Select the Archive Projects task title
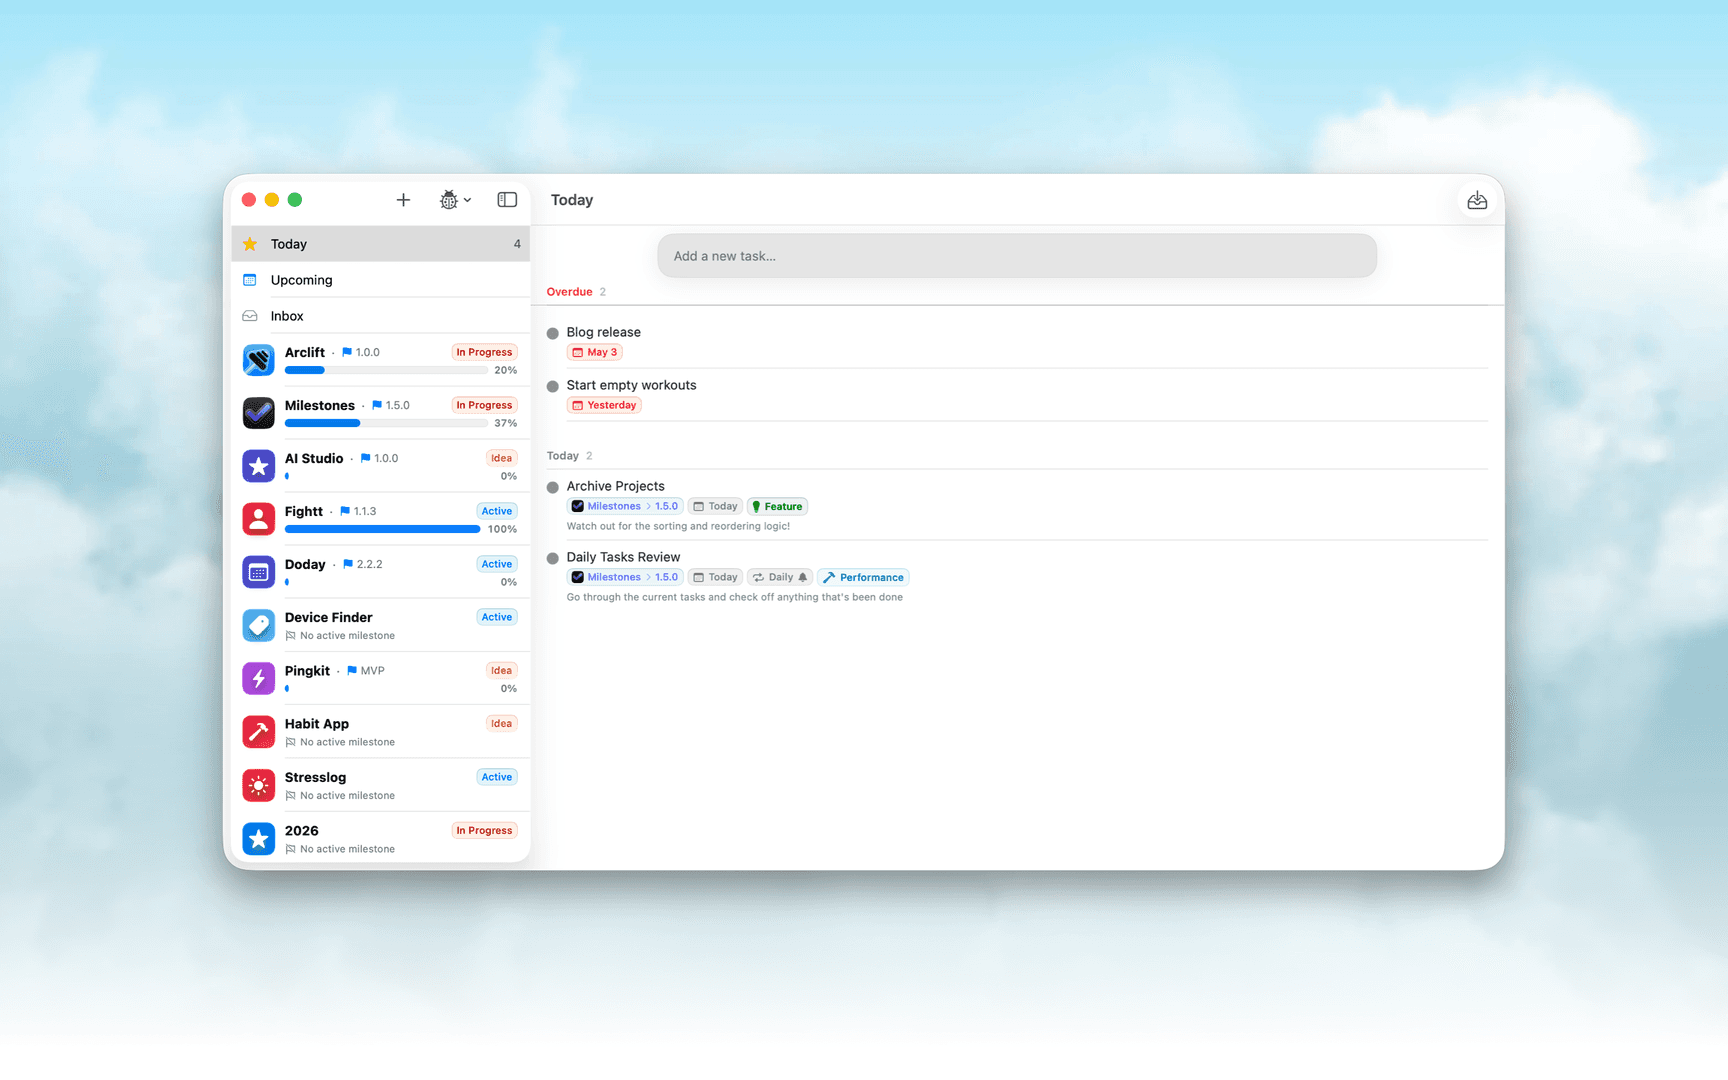This screenshot has height=1080, width=1728. tap(616, 486)
